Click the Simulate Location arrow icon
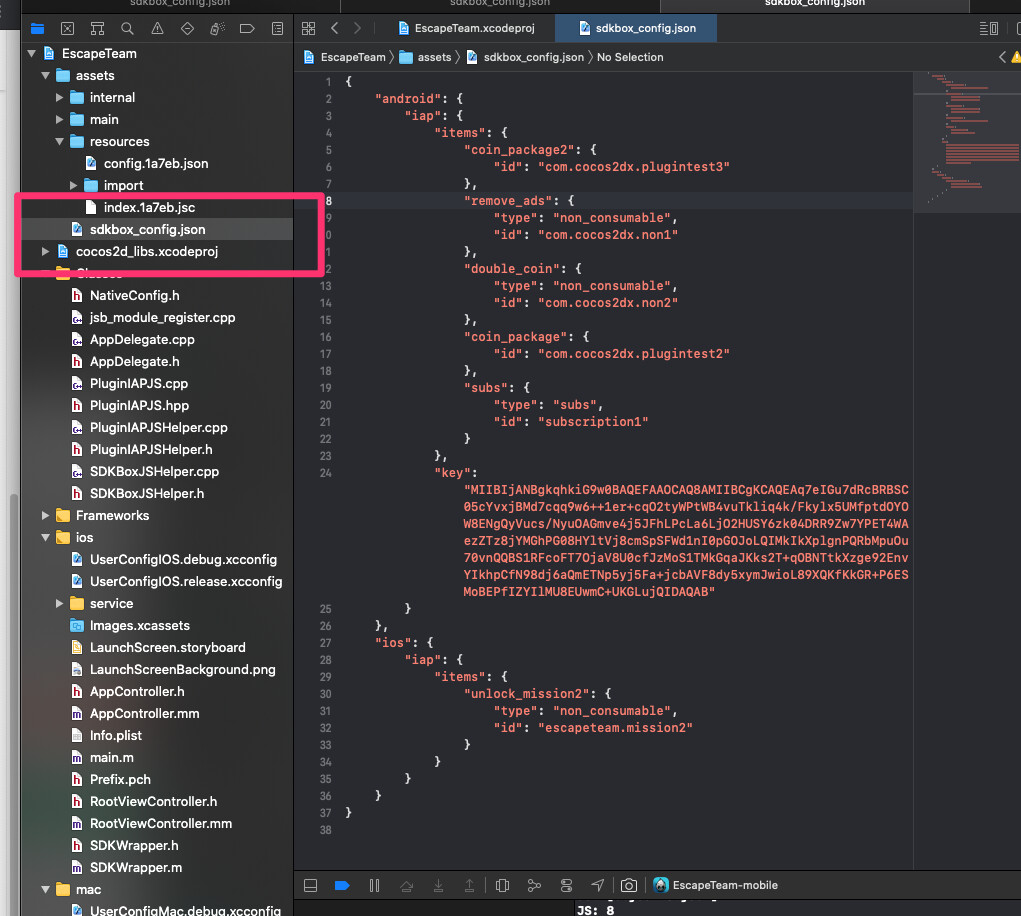Image resolution: width=1021 pixels, height=916 pixels. 597,885
